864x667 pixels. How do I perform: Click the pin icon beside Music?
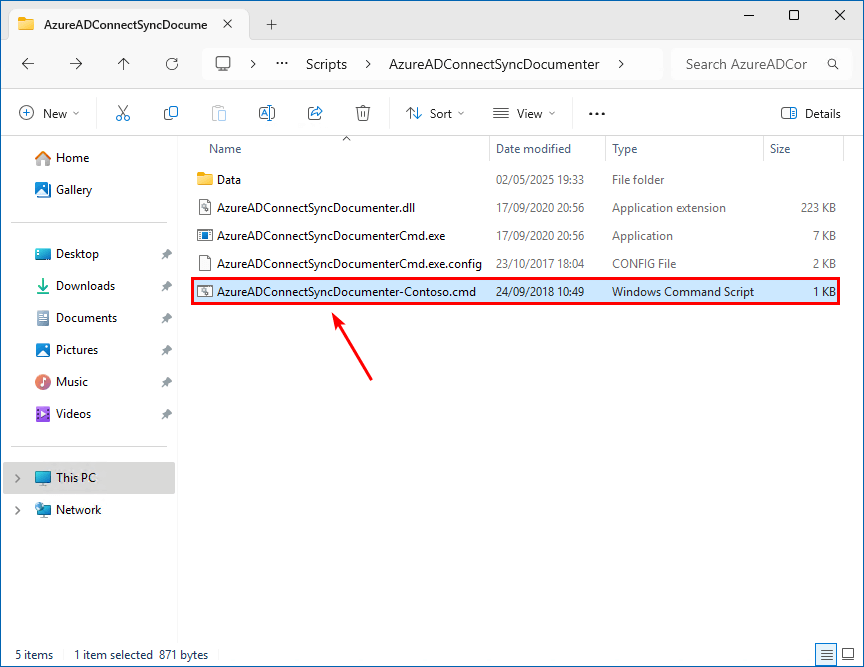[166, 382]
